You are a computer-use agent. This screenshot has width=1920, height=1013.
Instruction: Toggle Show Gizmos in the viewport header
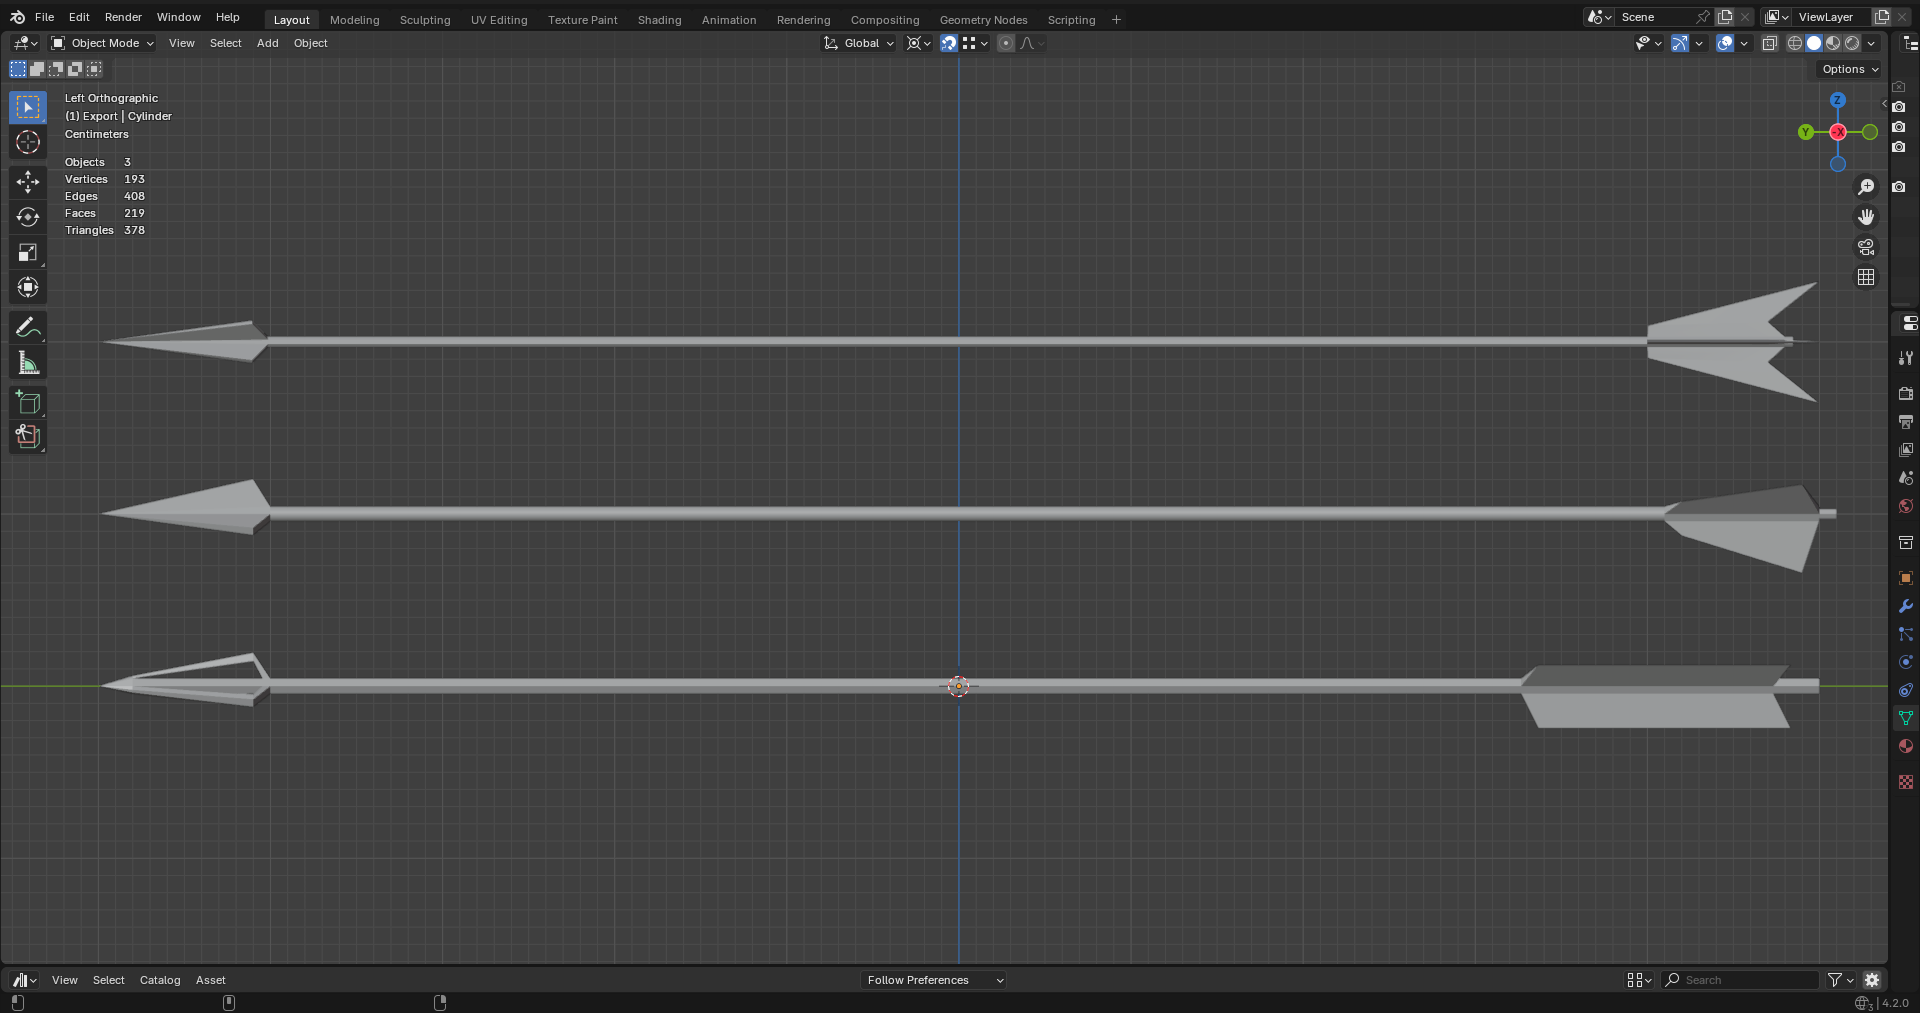1681,43
